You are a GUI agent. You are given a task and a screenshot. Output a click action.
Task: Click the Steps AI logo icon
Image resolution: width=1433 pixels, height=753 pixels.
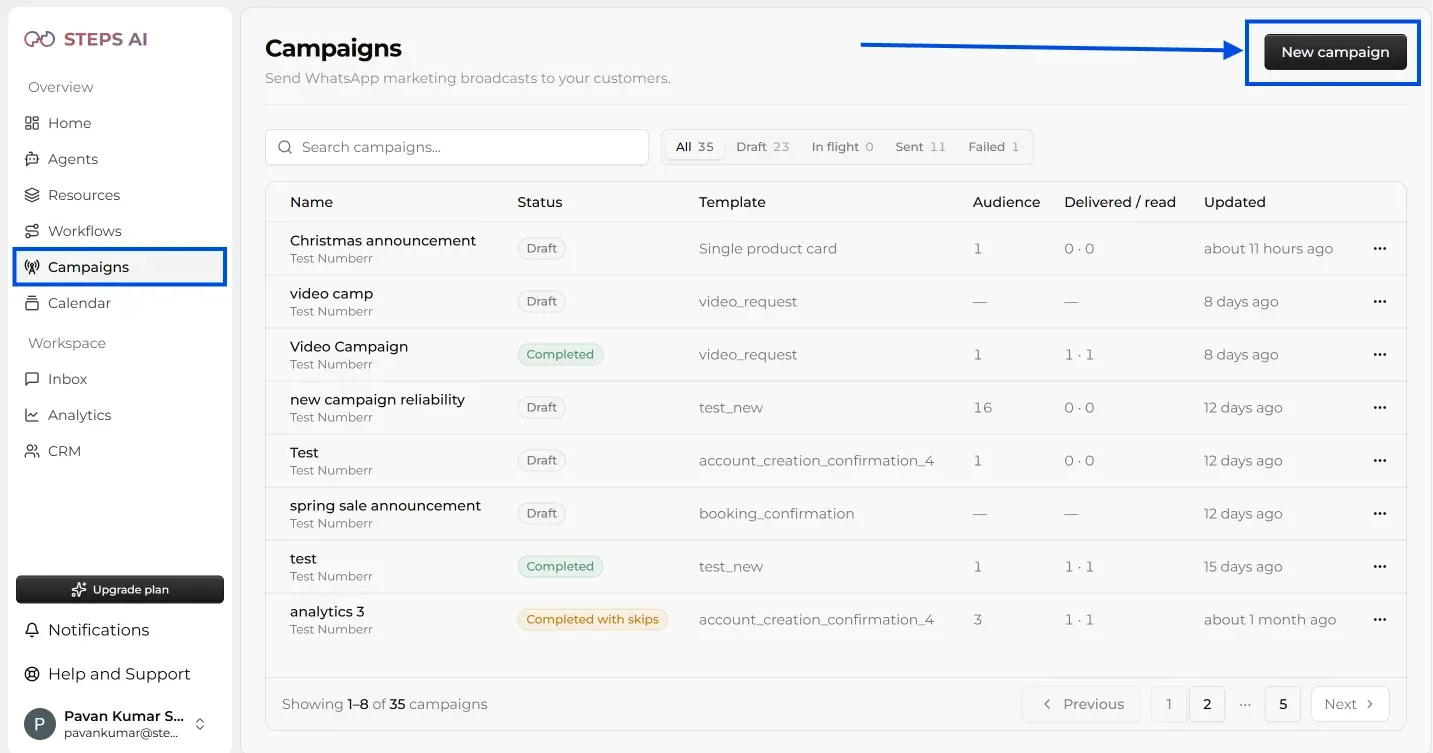click(39, 40)
